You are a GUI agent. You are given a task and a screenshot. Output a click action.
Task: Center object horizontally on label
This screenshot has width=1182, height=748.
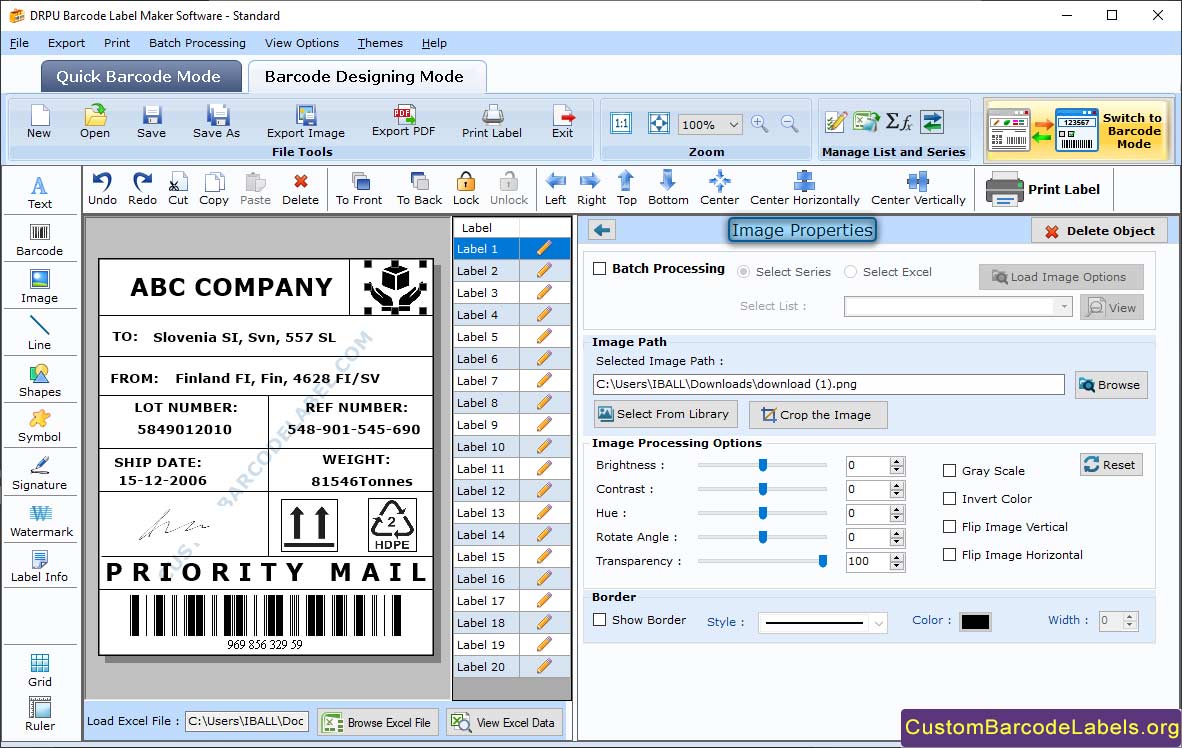pos(804,188)
